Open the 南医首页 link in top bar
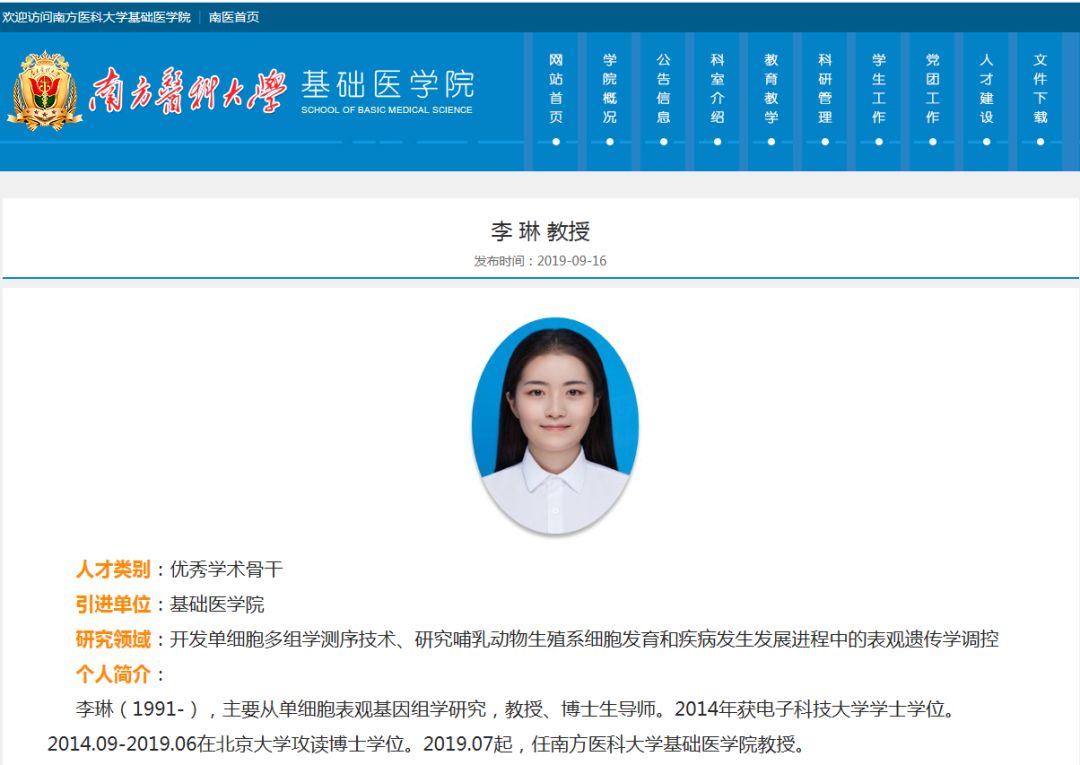Screen dimensions: 1080x765 coord(234,17)
